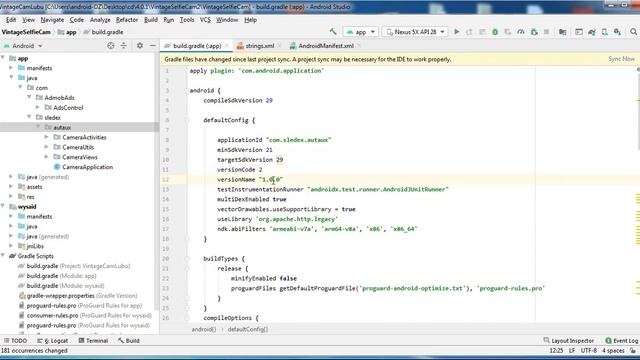Click the Run with Coverage icon
Viewport: 640px width, 360px height.
(508, 32)
